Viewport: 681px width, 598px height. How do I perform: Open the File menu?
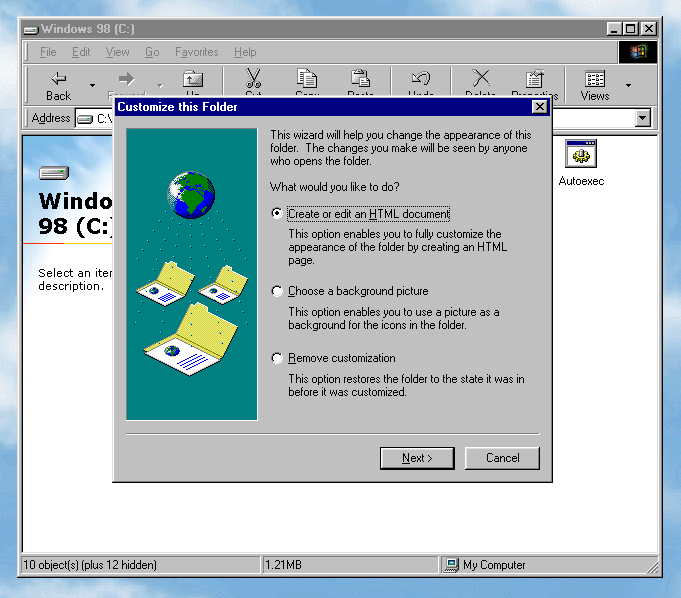click(48, 52)
